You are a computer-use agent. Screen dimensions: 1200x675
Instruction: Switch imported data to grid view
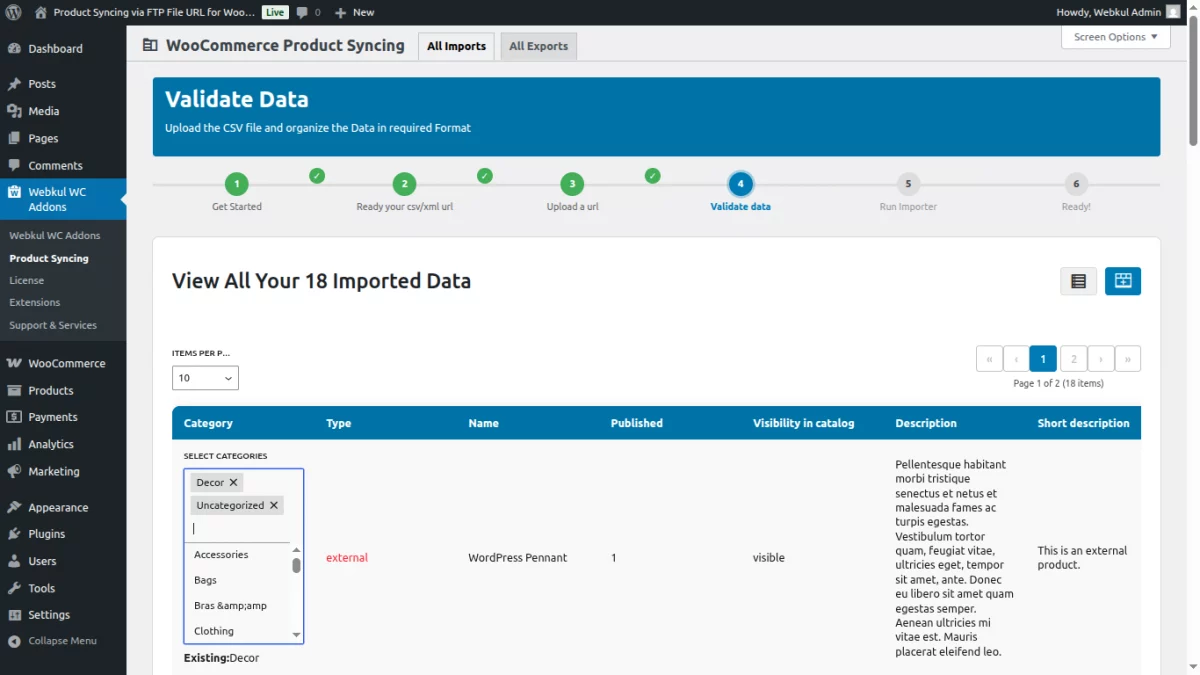tap(1122, 281)
